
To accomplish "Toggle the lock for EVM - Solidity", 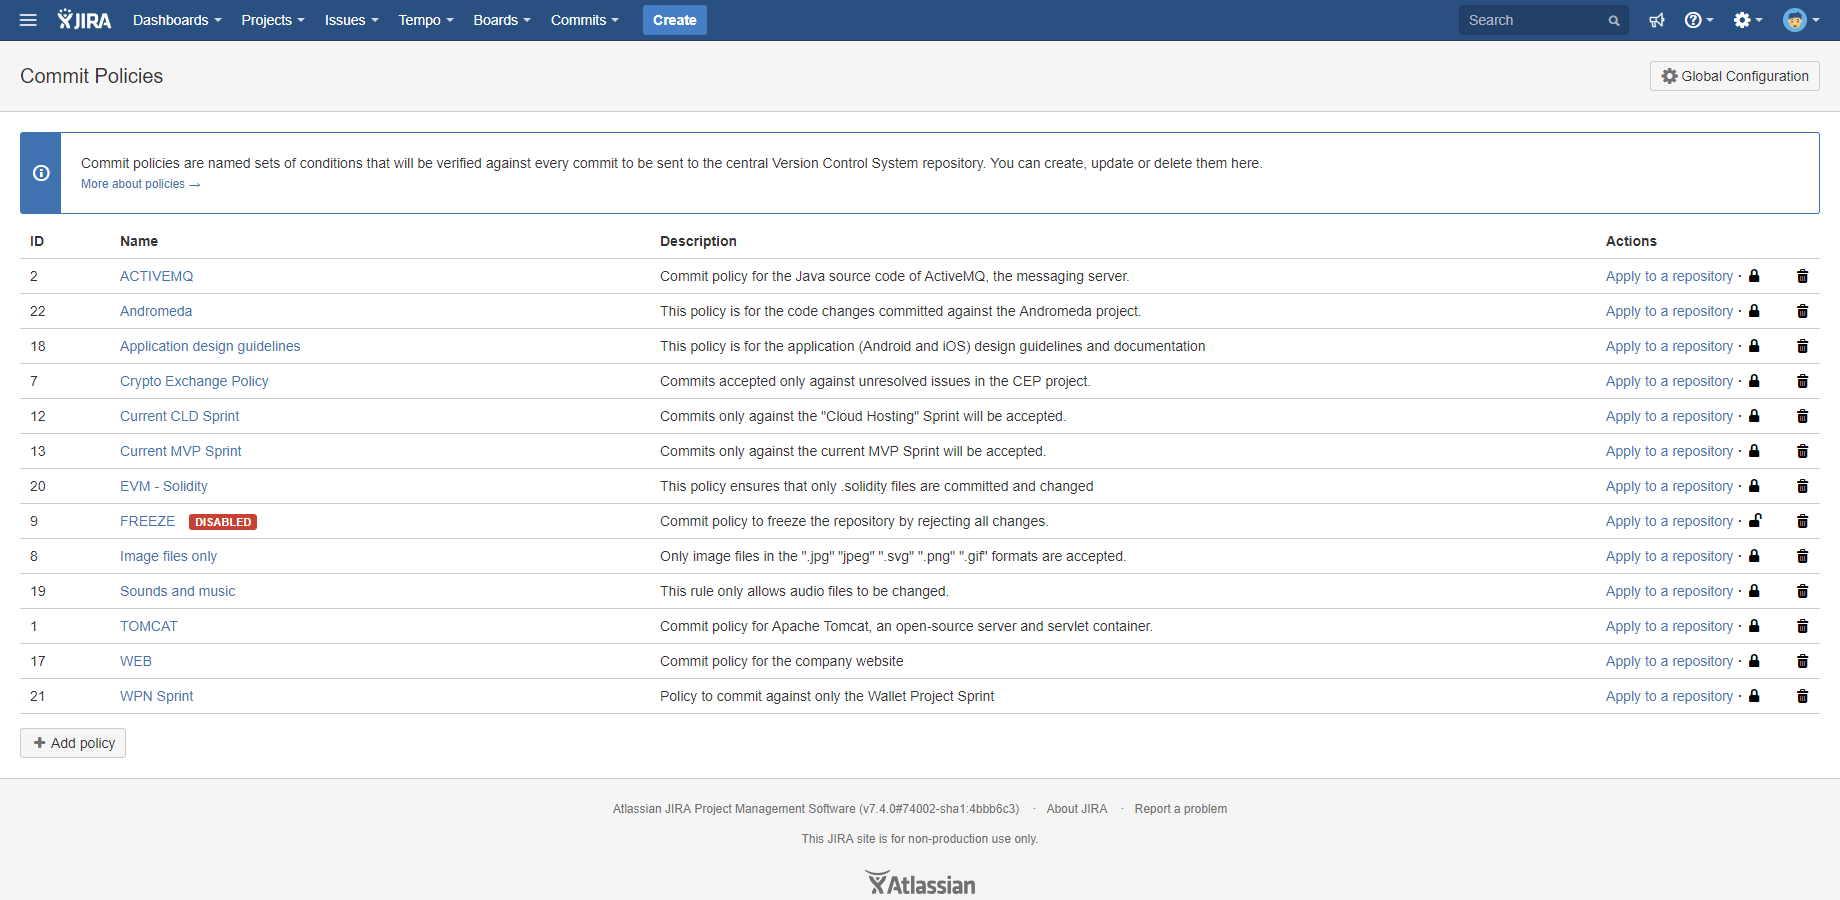I will pyautogui.click(x=1754, y=486).
